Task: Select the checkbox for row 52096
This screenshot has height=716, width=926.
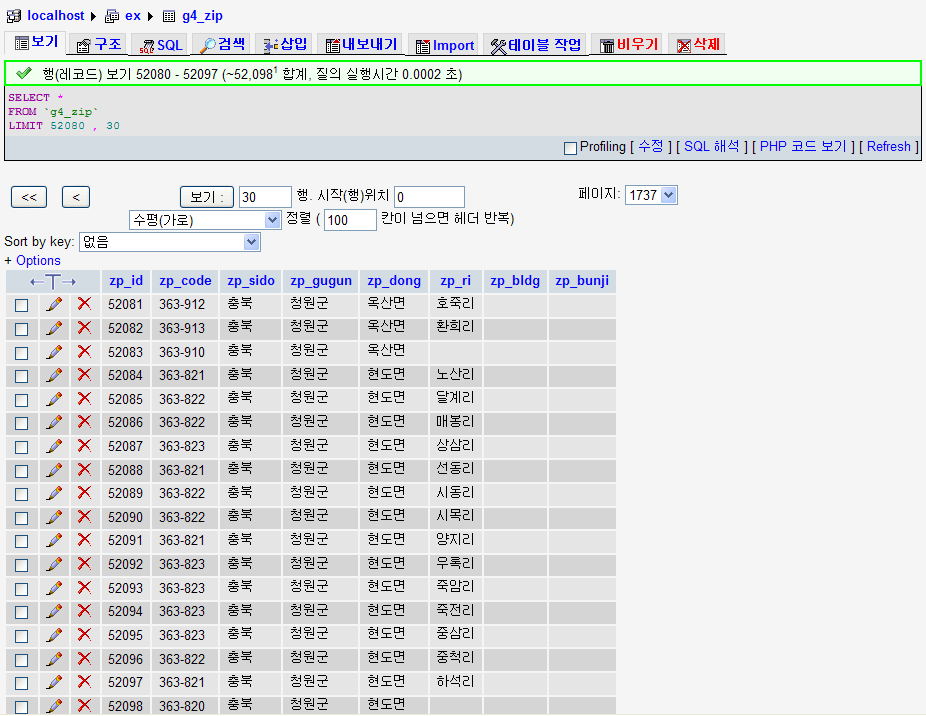Action: pos(21,660)
